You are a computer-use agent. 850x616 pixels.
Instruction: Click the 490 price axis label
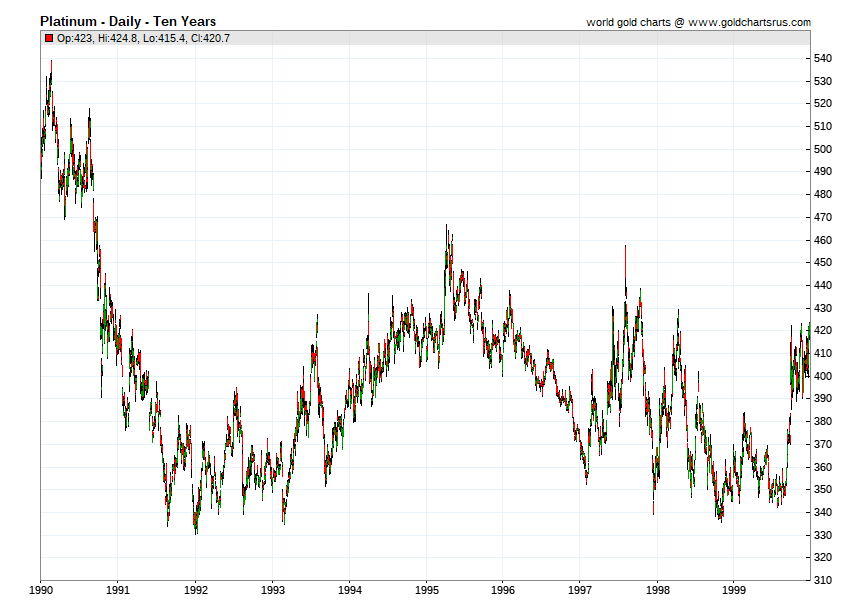click(823, 171)
